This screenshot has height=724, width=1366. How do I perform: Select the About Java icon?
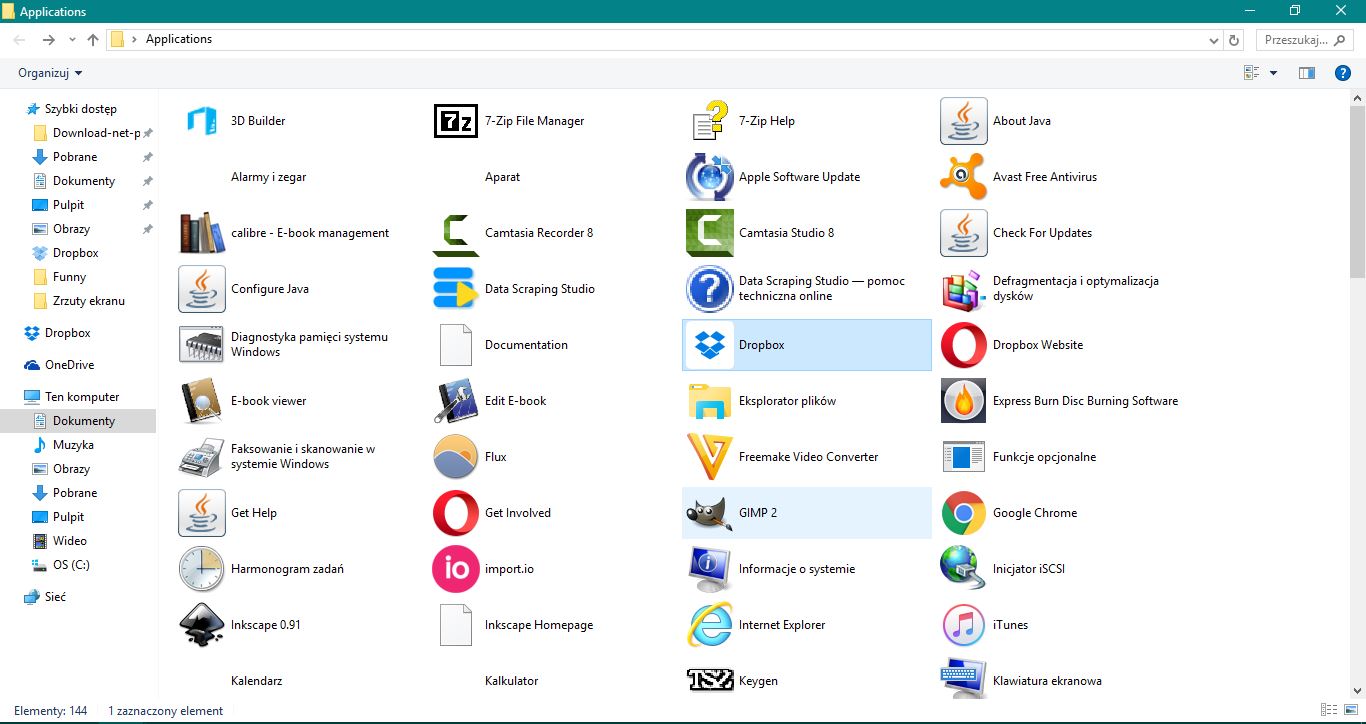click(964, 121)
